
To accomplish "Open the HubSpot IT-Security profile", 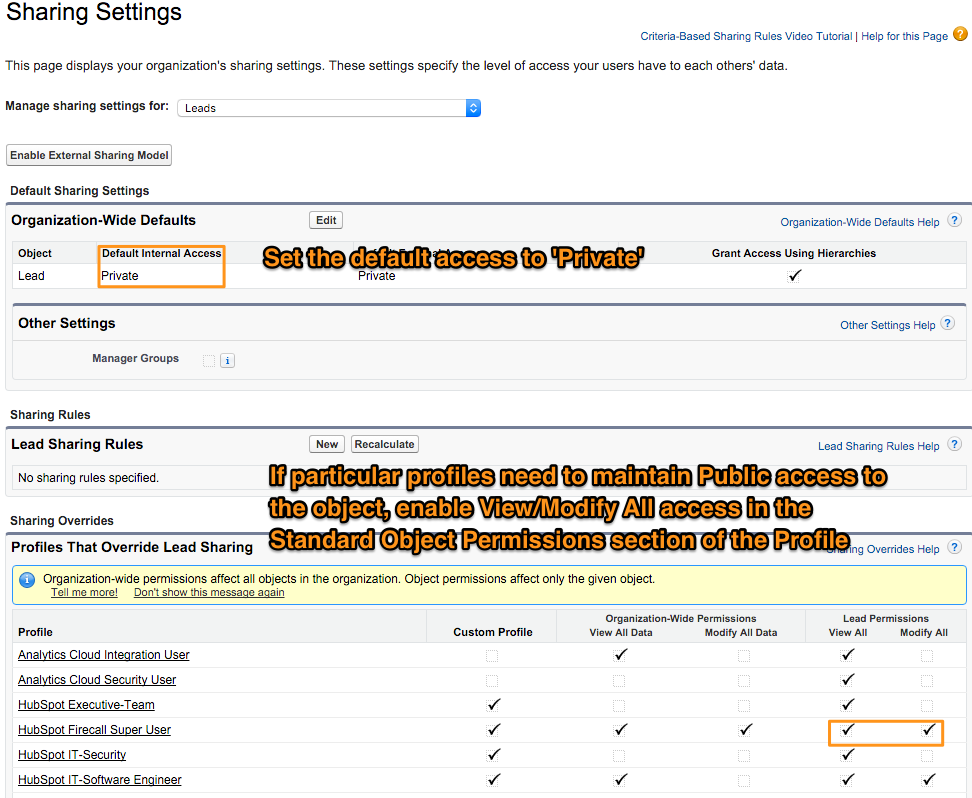I will [x=72, y=755].
